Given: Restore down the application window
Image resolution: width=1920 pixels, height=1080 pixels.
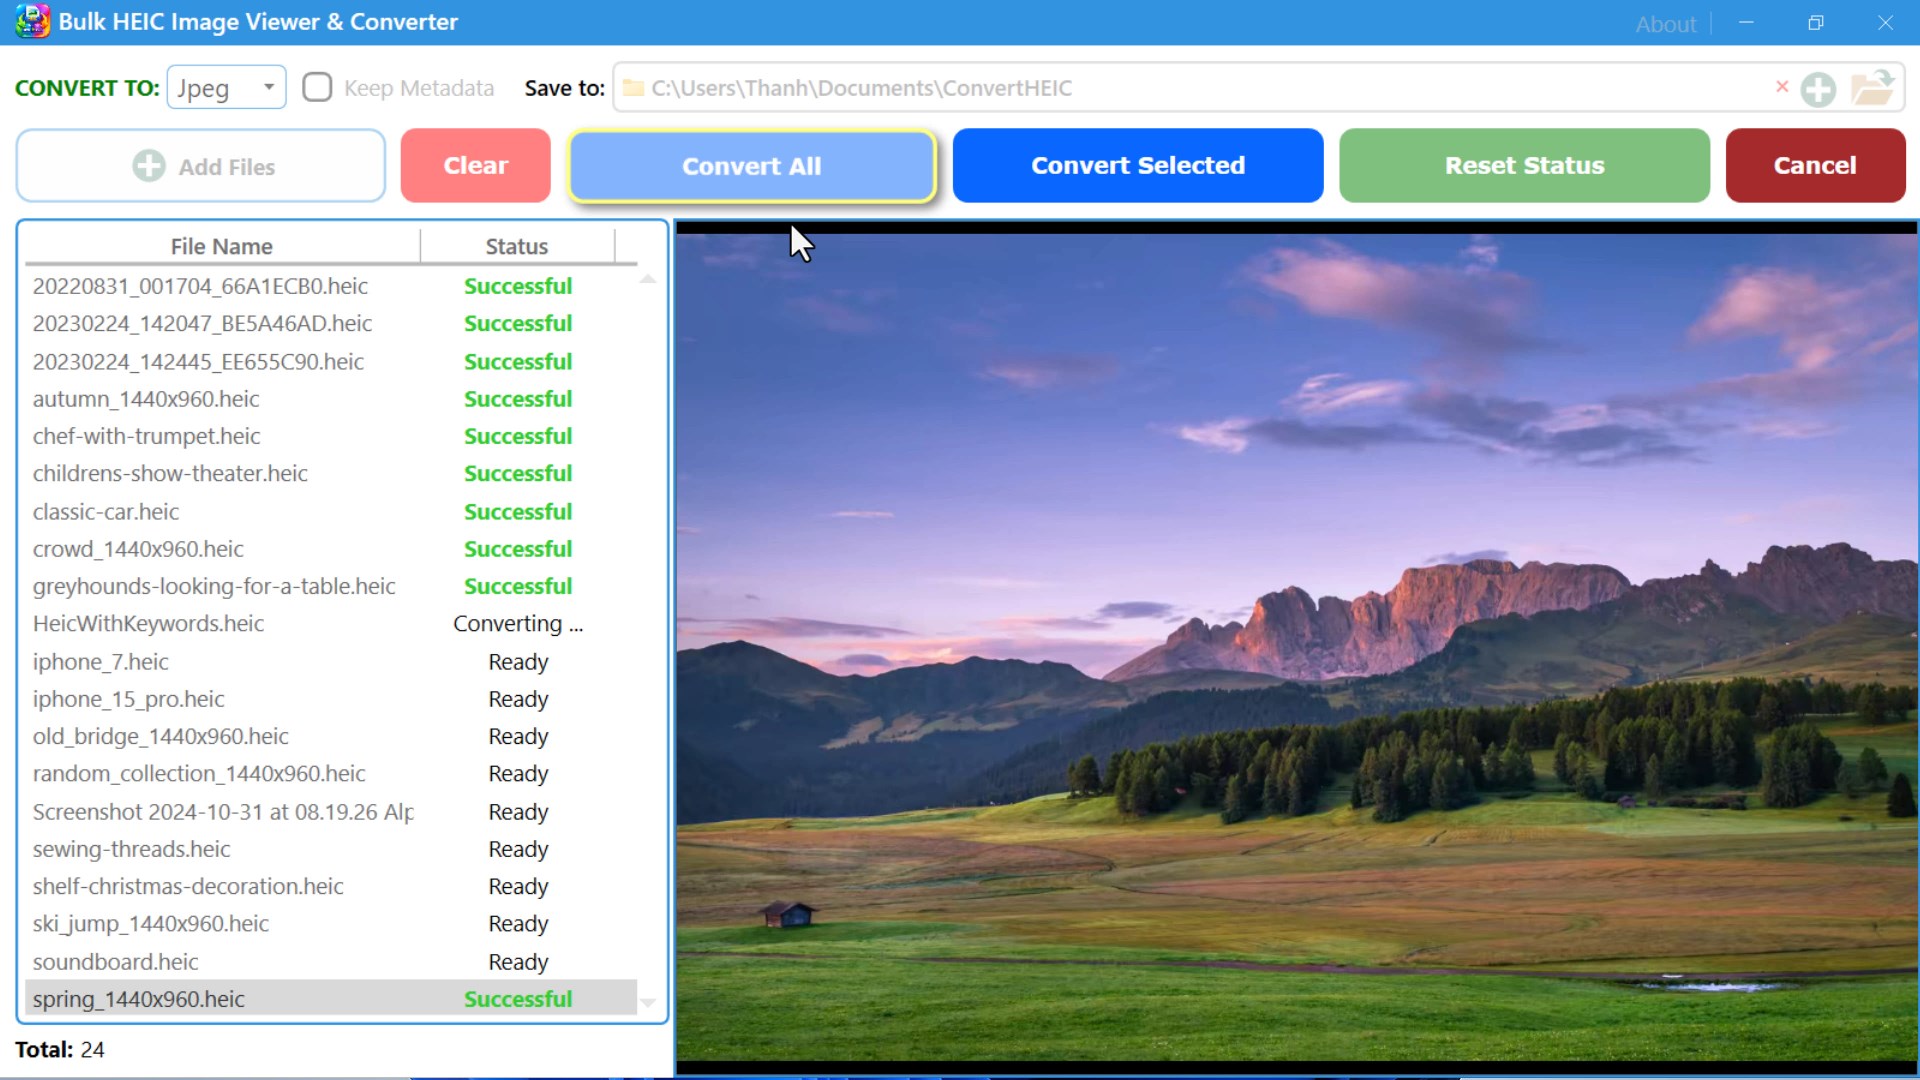Looking at the screenshot, I should pyautogui.click(x=1816, y=22).
